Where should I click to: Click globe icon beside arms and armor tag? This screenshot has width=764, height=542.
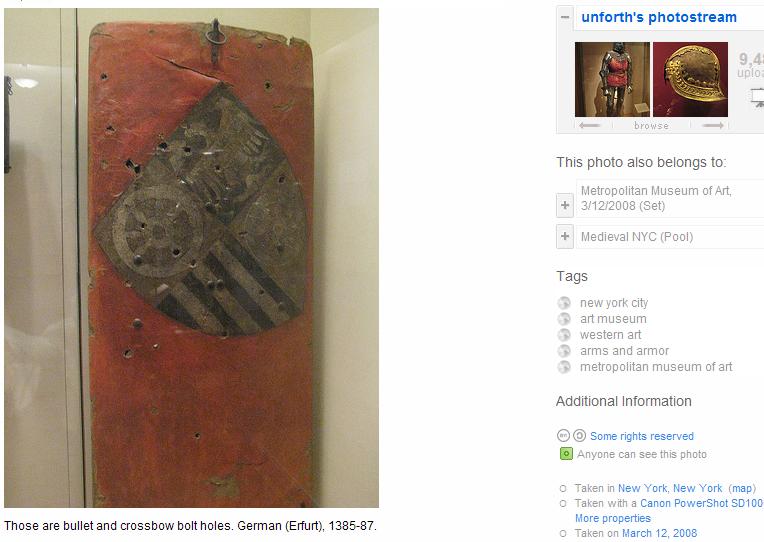click(564, 351)
